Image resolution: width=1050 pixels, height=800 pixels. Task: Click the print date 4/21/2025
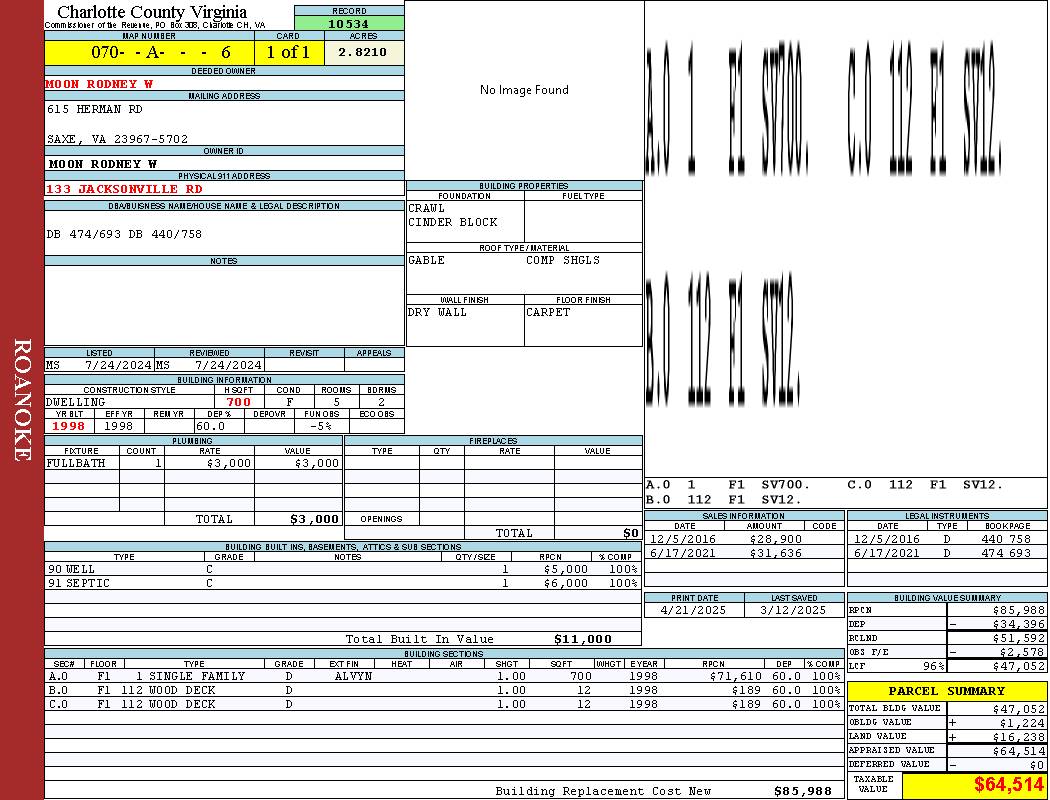(694, 609)
